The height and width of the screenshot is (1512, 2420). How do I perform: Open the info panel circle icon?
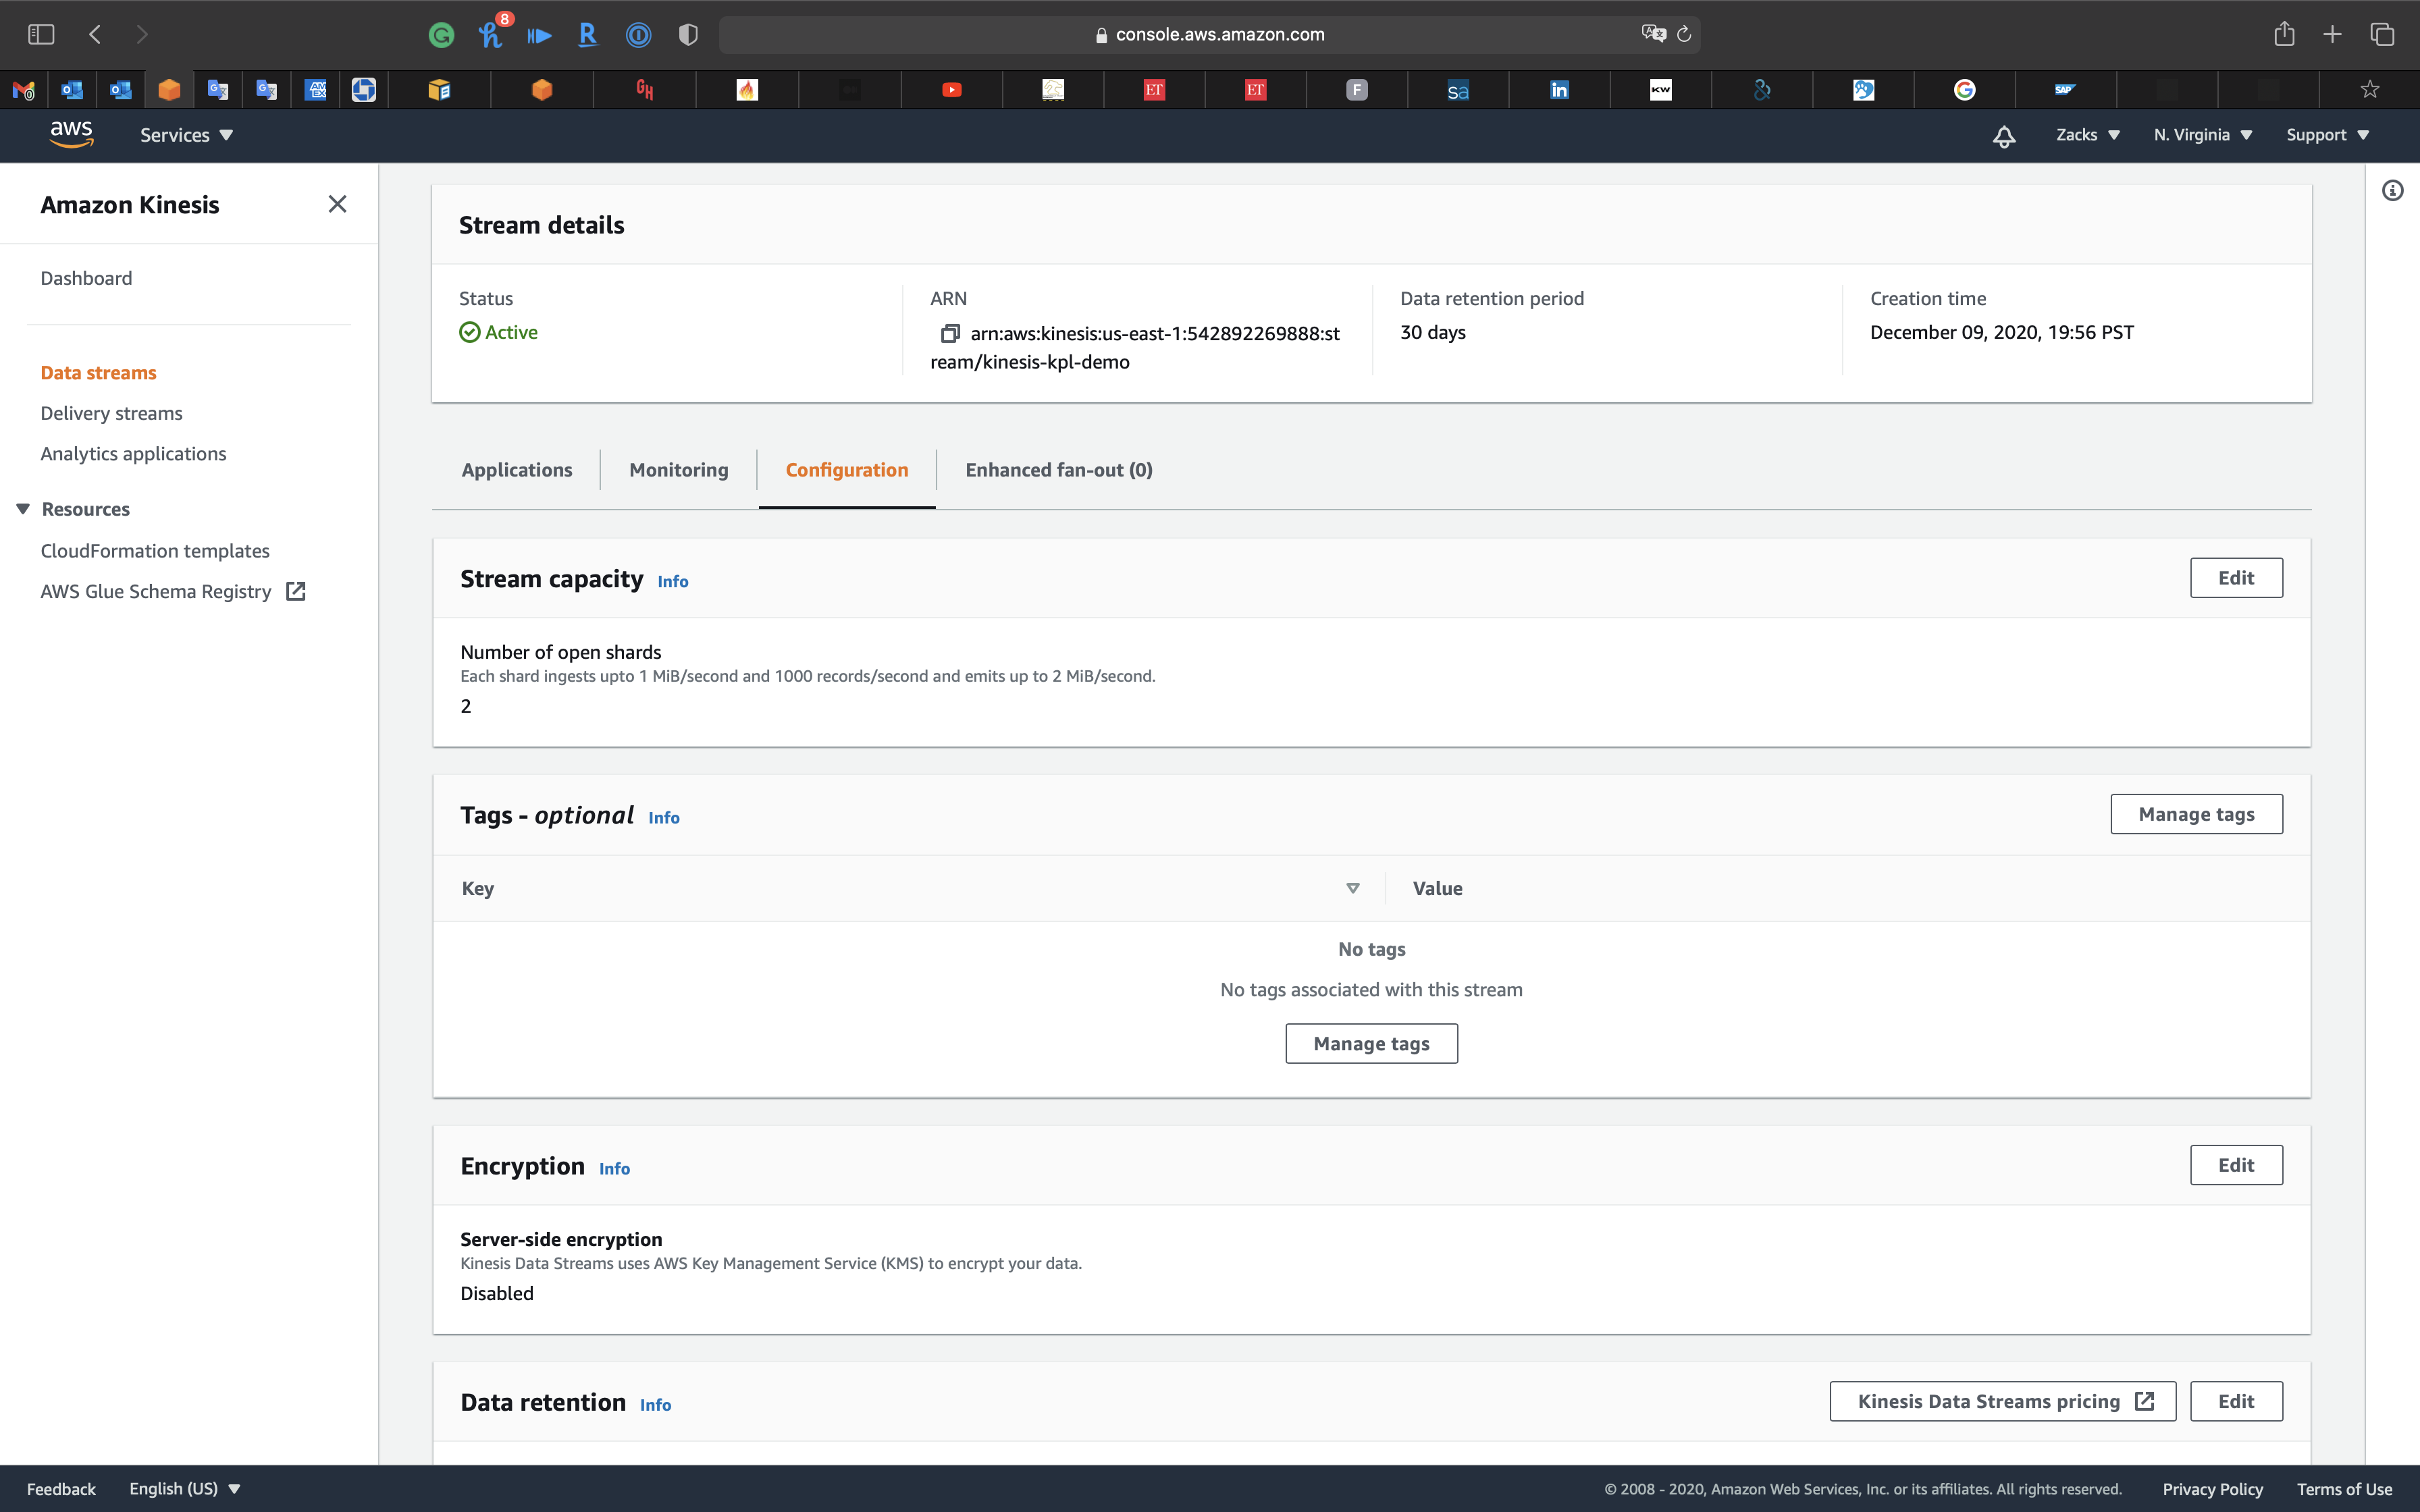pos(2392,191)
